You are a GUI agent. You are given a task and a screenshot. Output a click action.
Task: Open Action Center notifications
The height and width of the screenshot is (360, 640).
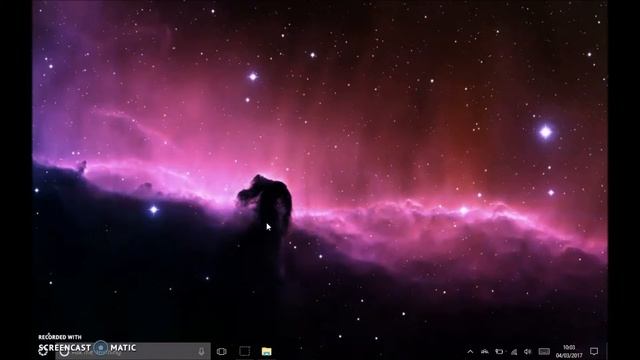[x=594, y=351]
